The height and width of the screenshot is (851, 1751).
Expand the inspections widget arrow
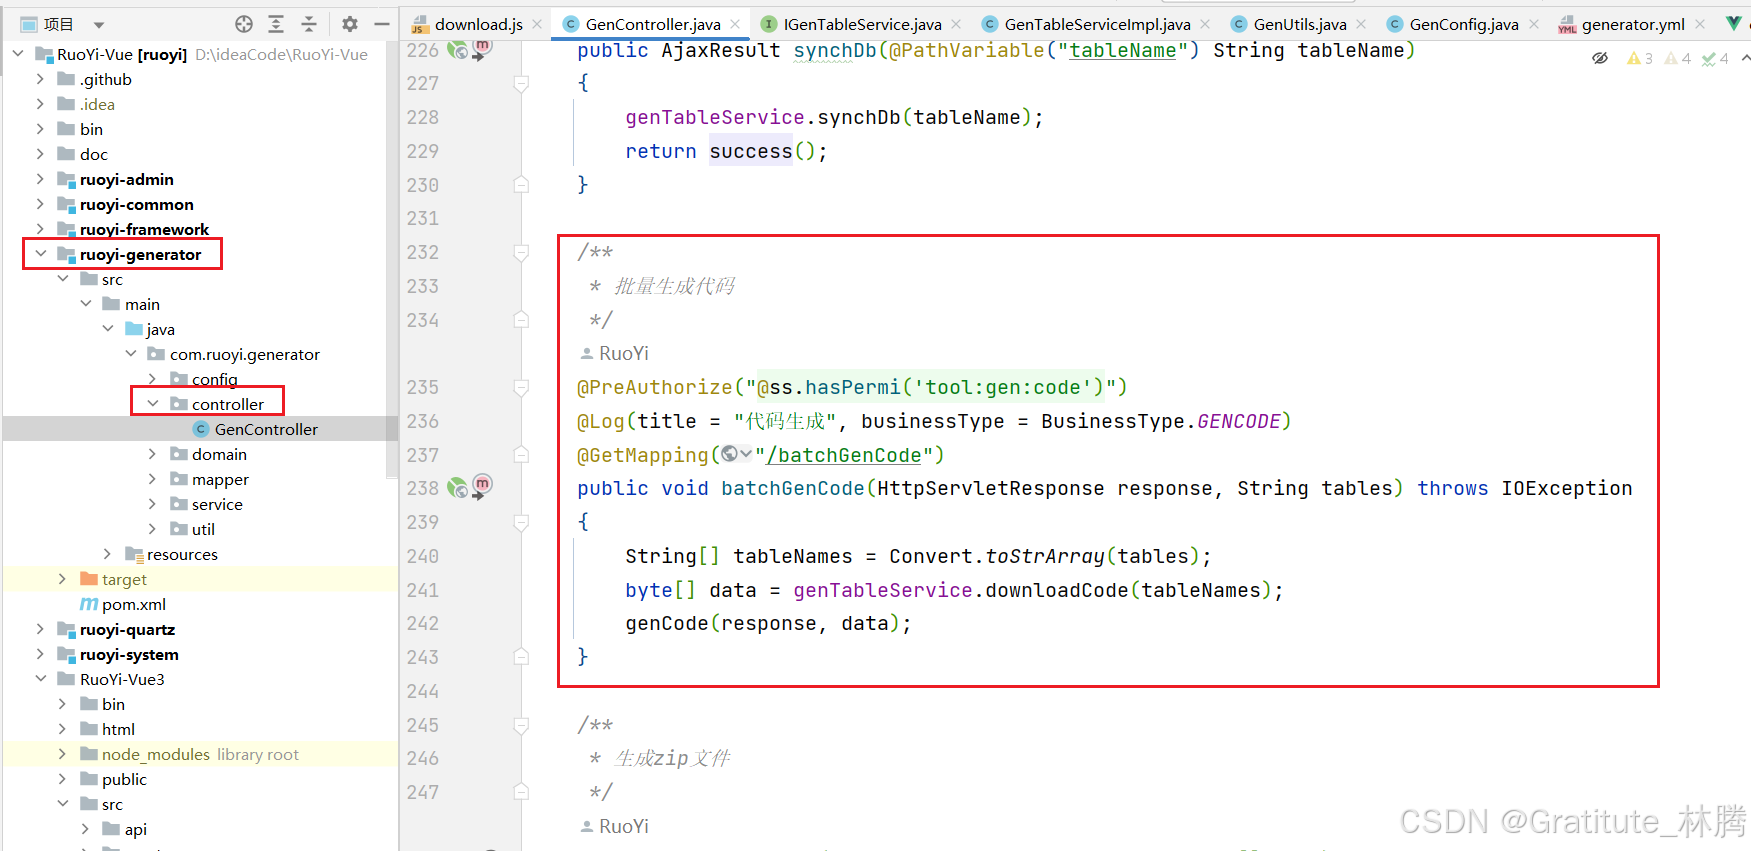pyautogui.click(x=1745, y=58)
